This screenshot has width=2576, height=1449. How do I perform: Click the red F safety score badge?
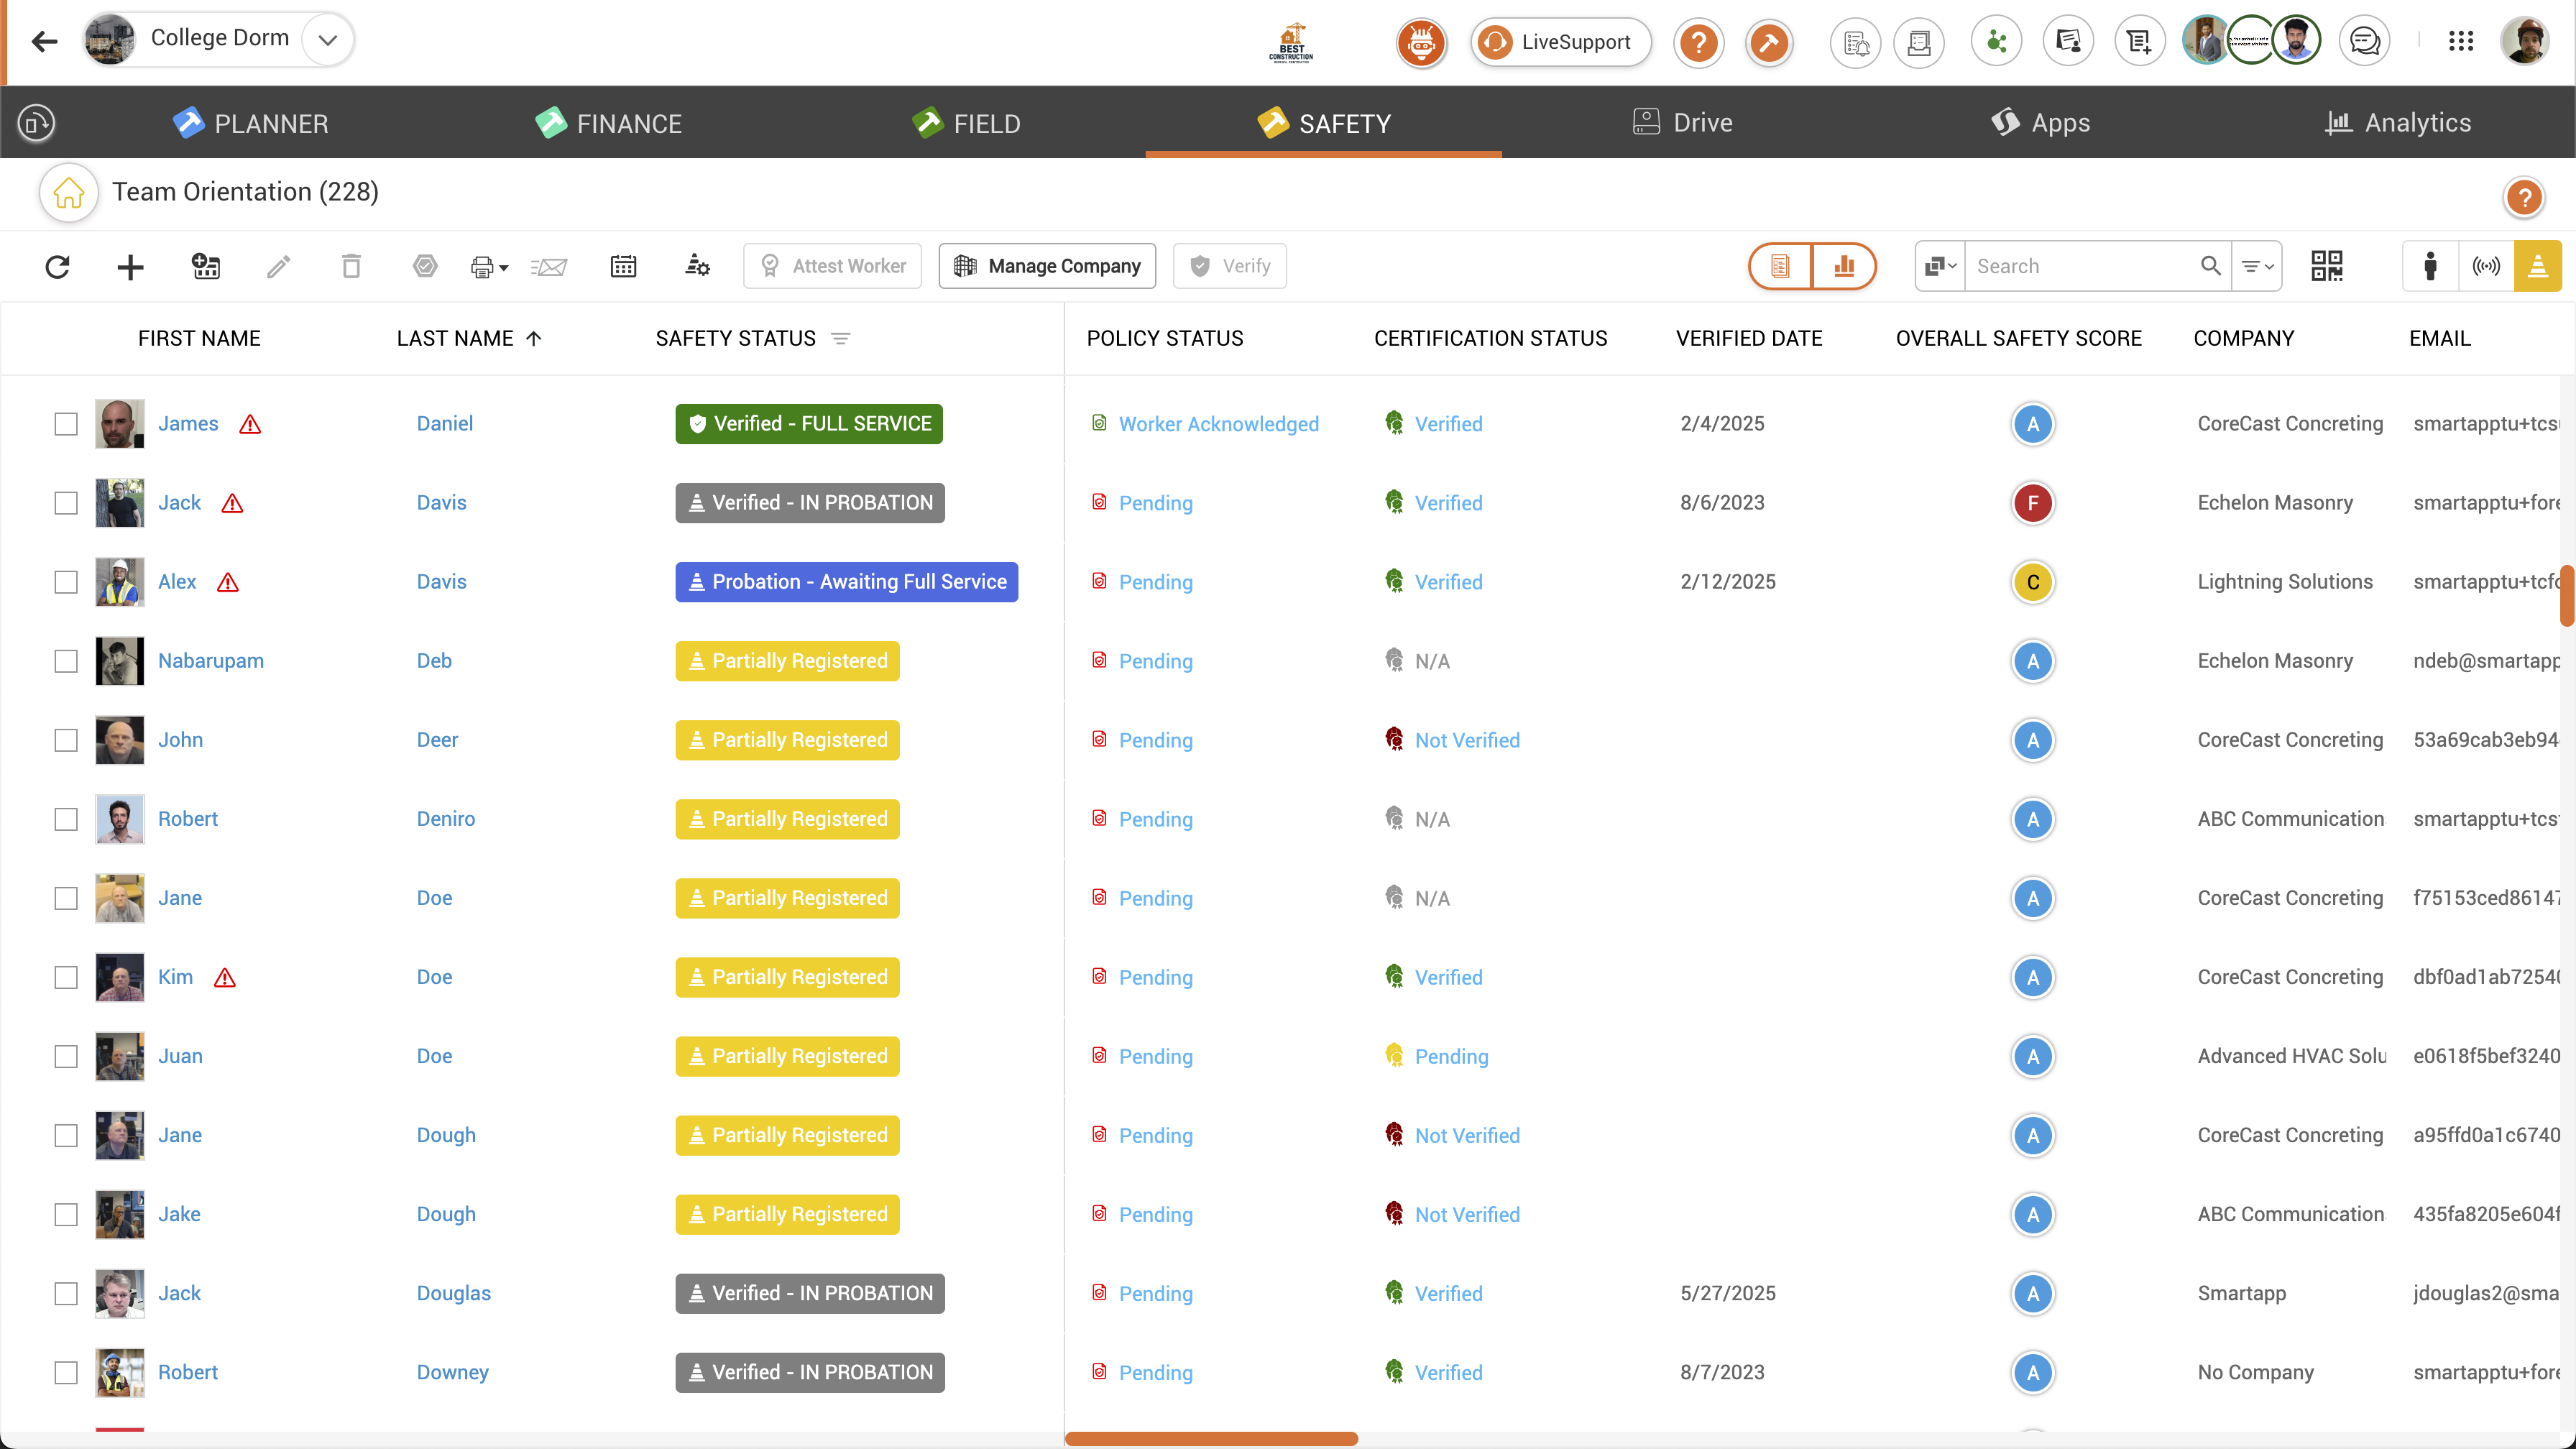click(2032, 503)
